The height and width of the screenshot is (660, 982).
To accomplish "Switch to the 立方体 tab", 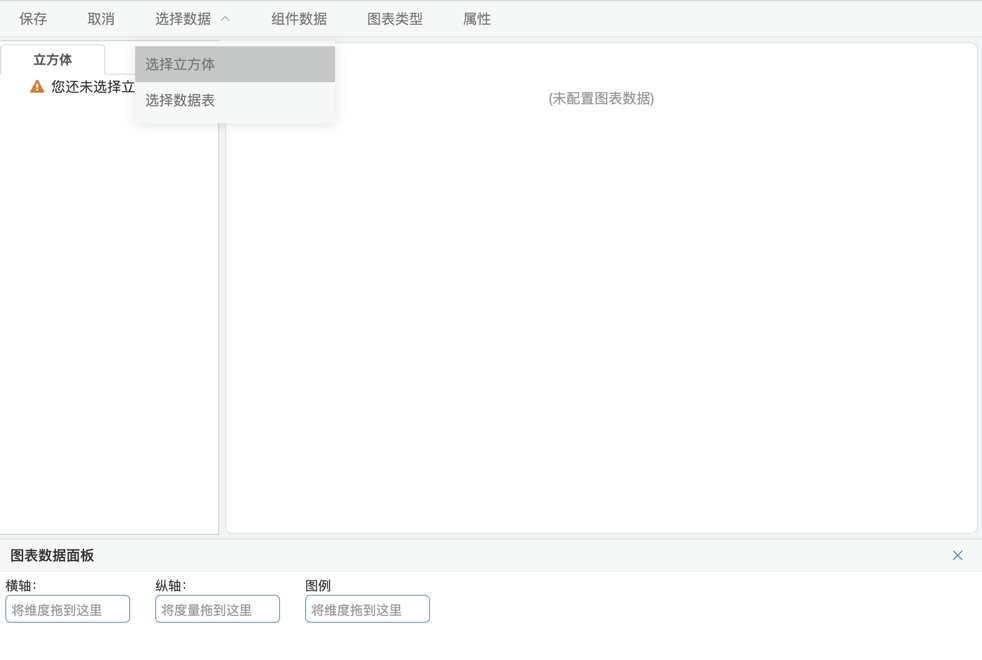I will [53, 60].
